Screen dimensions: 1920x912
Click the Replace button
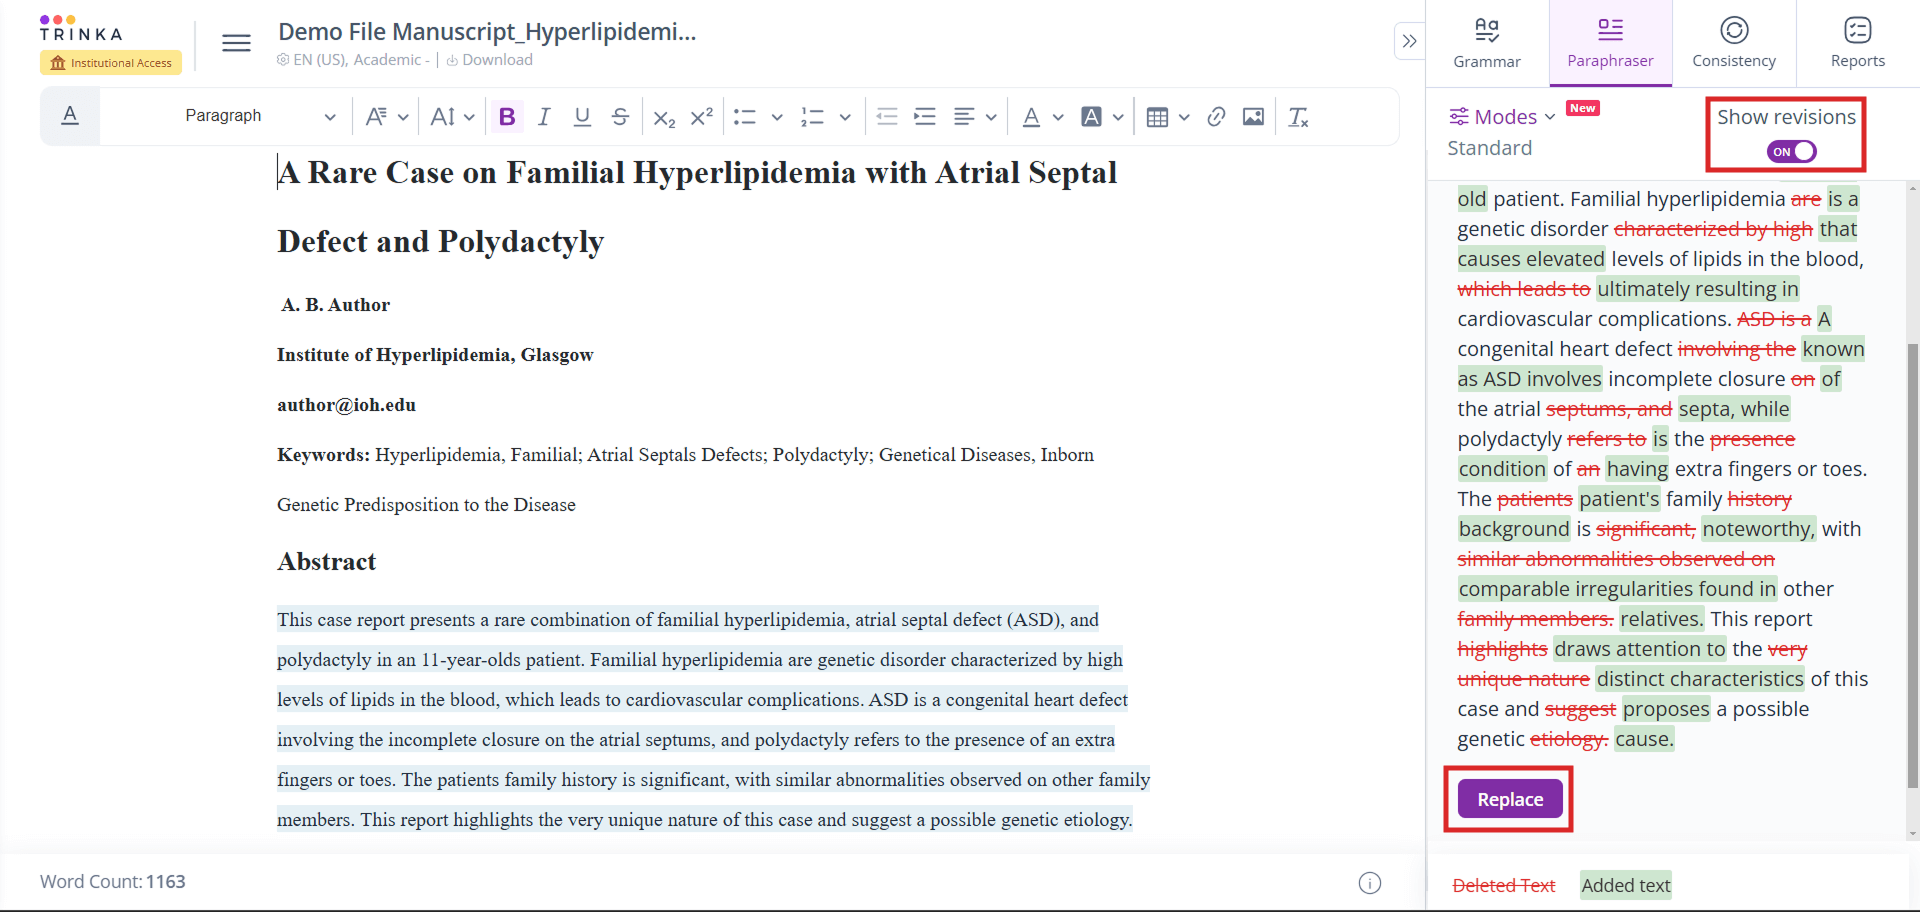point(1510,799)
